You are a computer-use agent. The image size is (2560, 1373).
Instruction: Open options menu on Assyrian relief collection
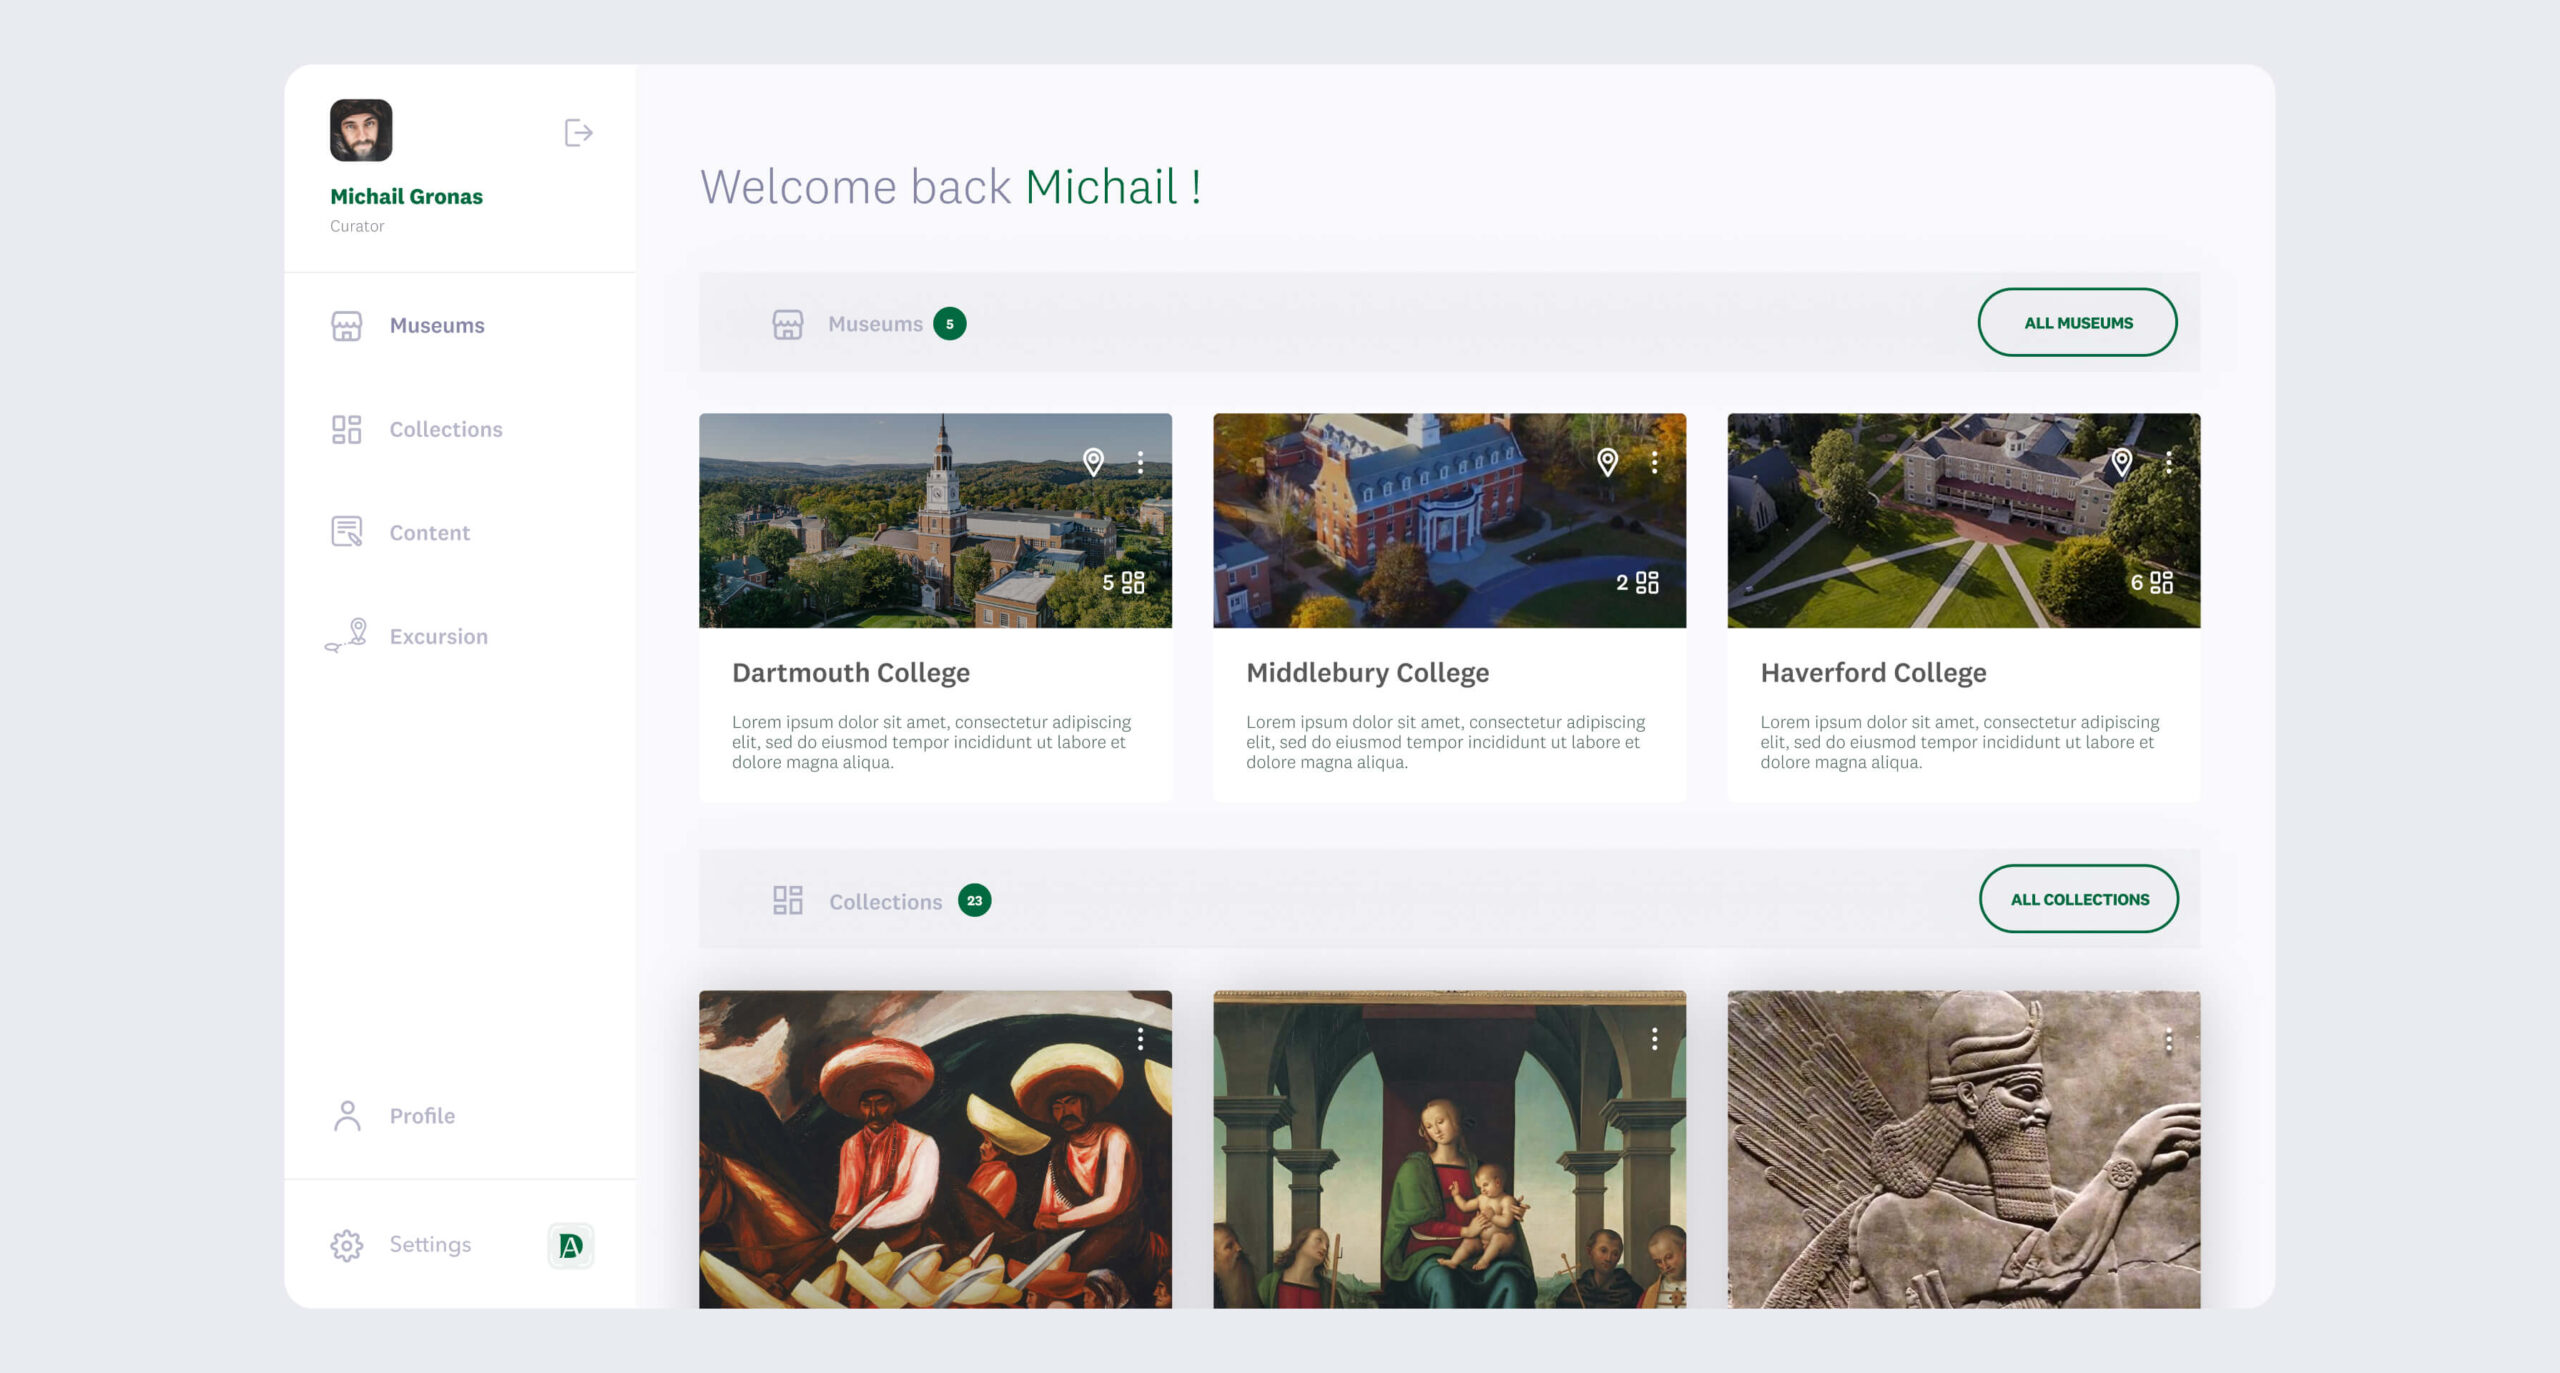pos(2168,1040)
